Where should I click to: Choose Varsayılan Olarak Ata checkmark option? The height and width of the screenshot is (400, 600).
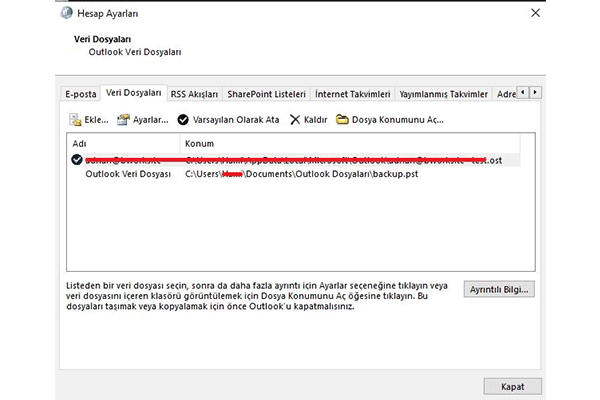[228, 120]
